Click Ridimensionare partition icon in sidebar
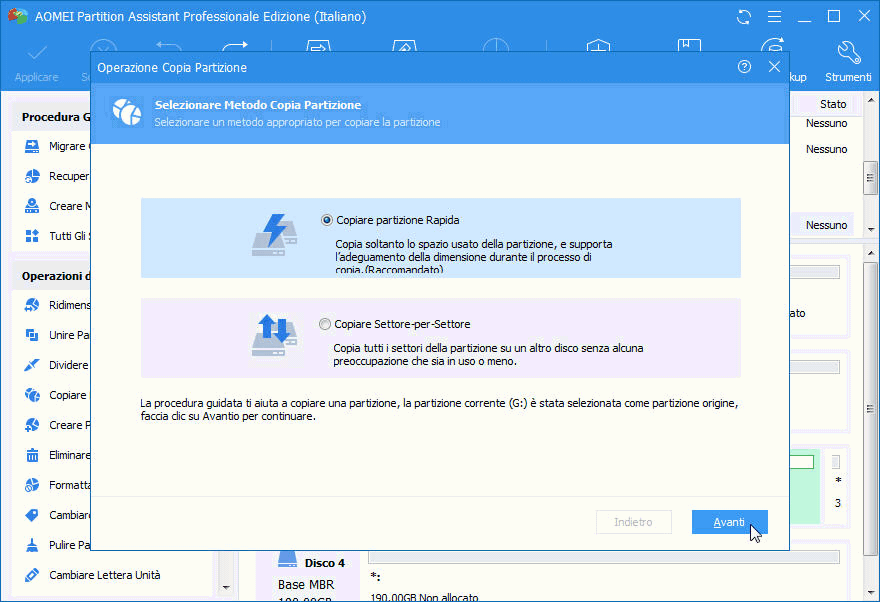Image resolution: width=880 pixels, height=602 pixels. [x=32, y=305]
